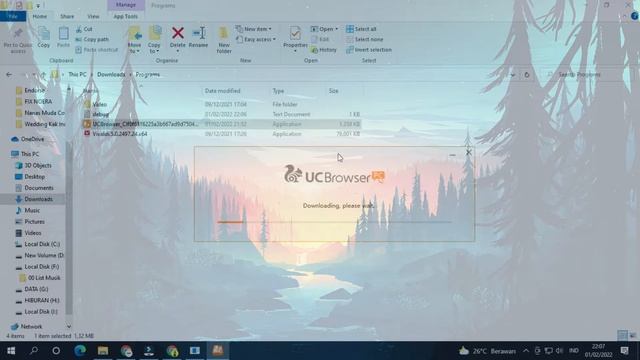
Task: Open File Explorer from taskbar
Action: coord(103,351)
